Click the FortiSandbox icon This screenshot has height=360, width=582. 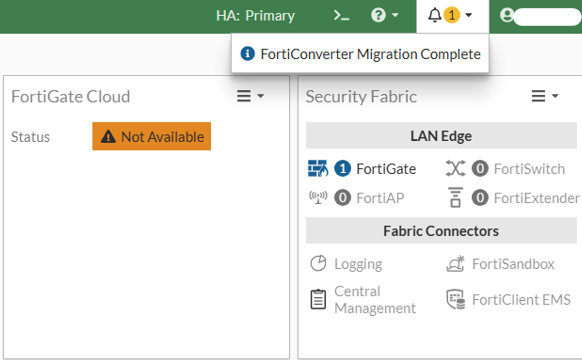[x=455, y=264]
